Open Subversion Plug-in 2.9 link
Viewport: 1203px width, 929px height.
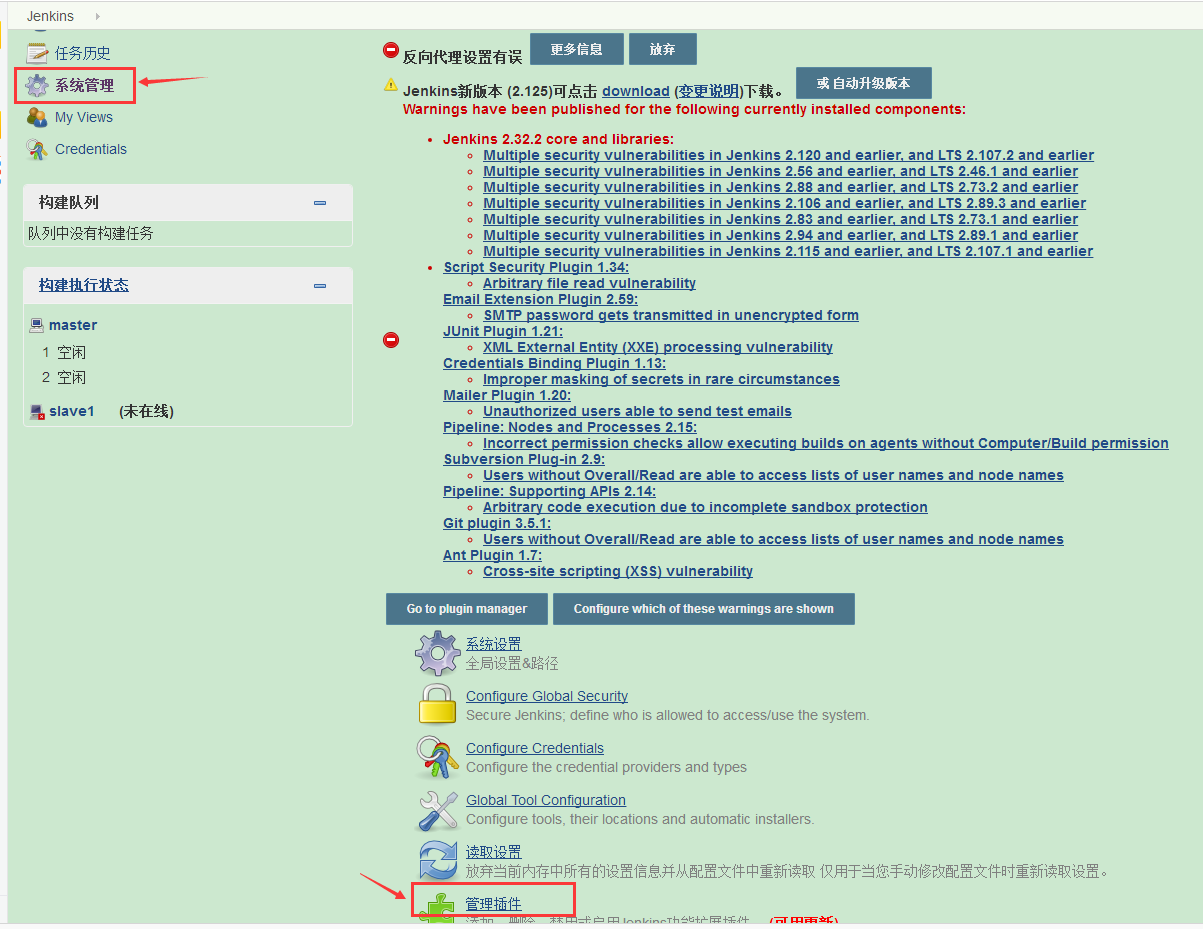[x=524, y=459]
